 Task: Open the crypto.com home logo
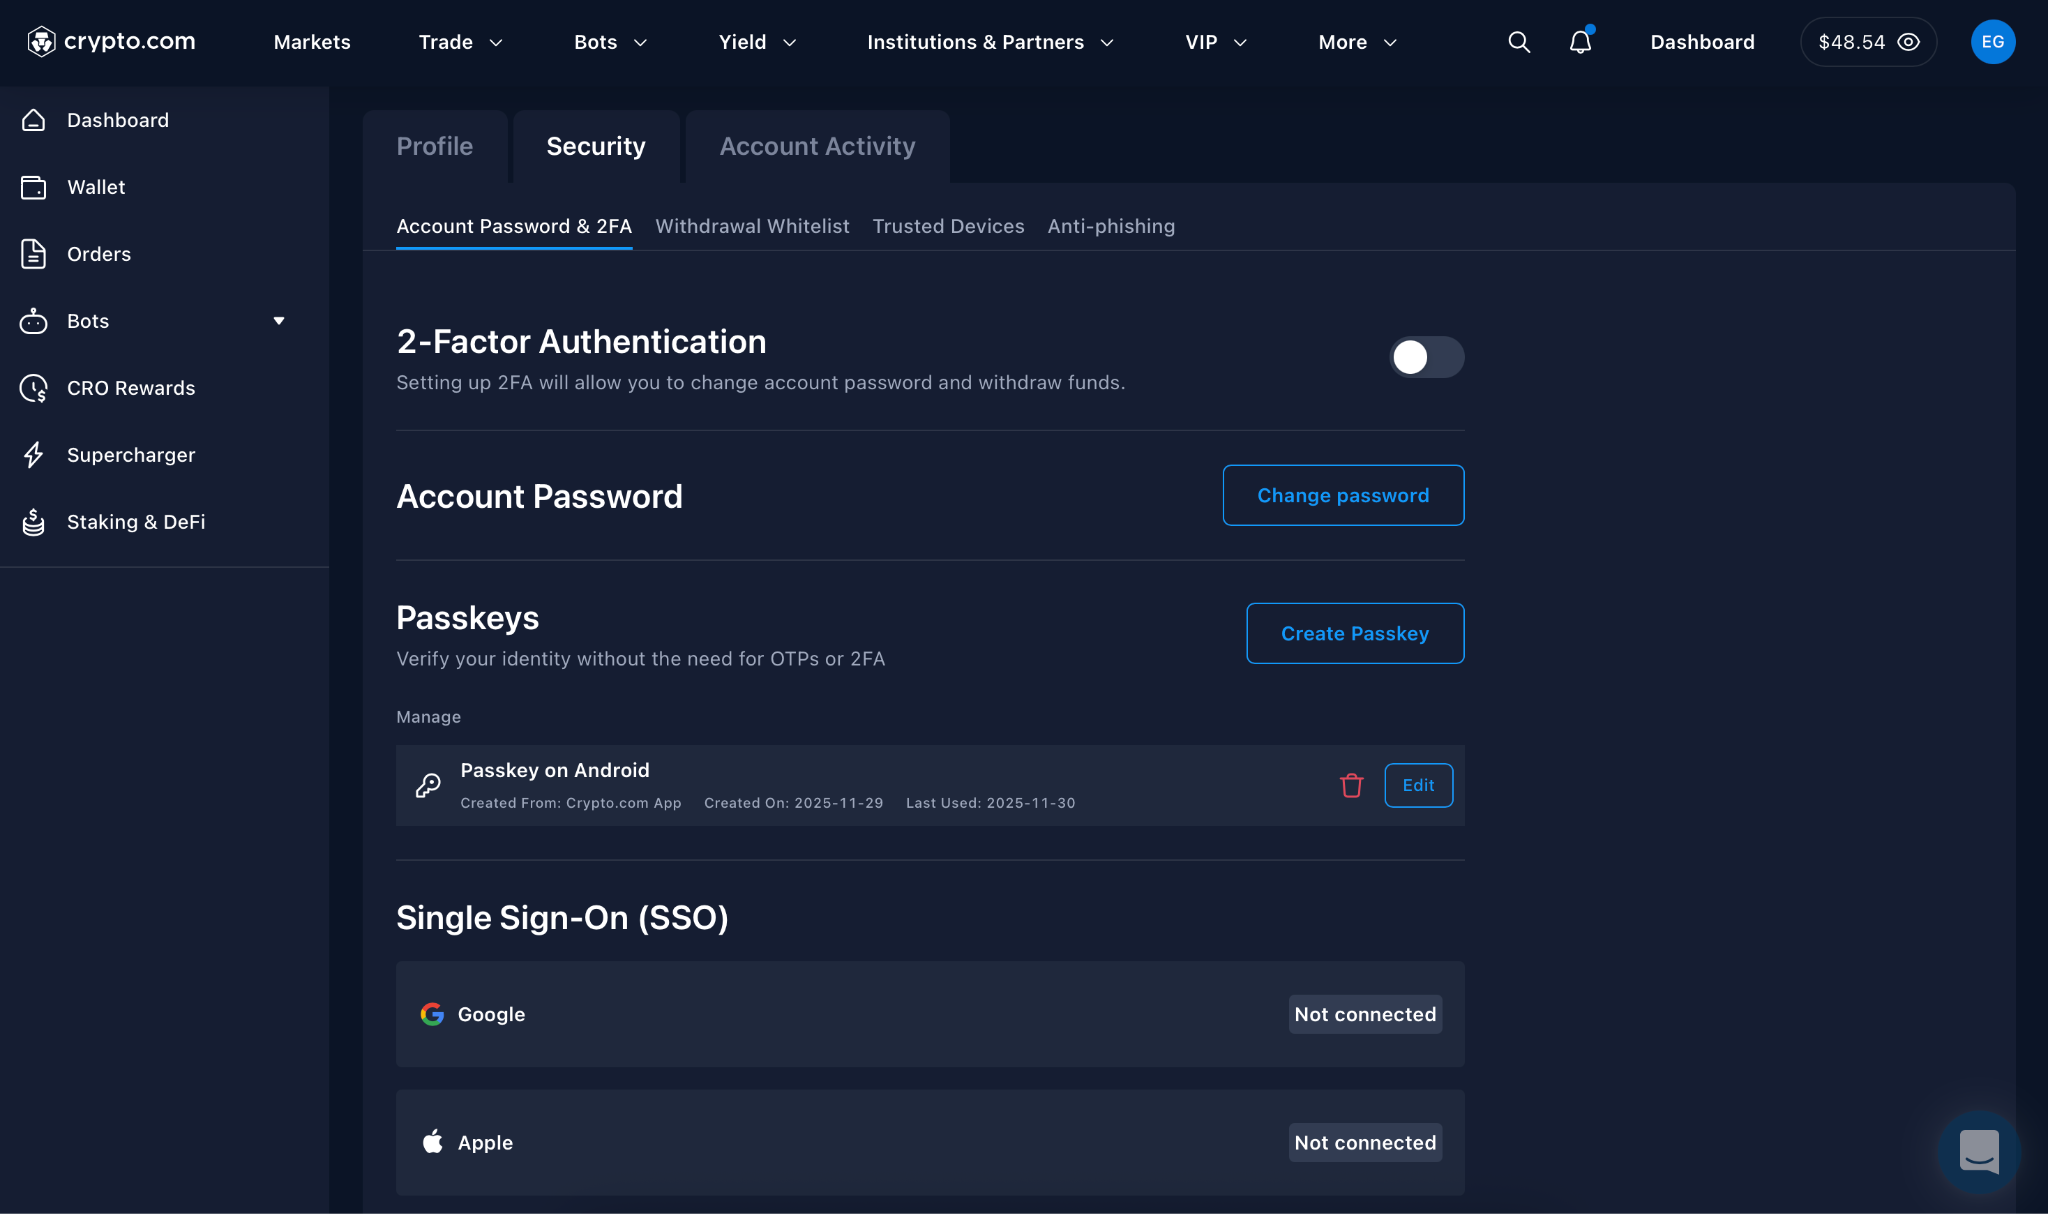tap(110, 41)
